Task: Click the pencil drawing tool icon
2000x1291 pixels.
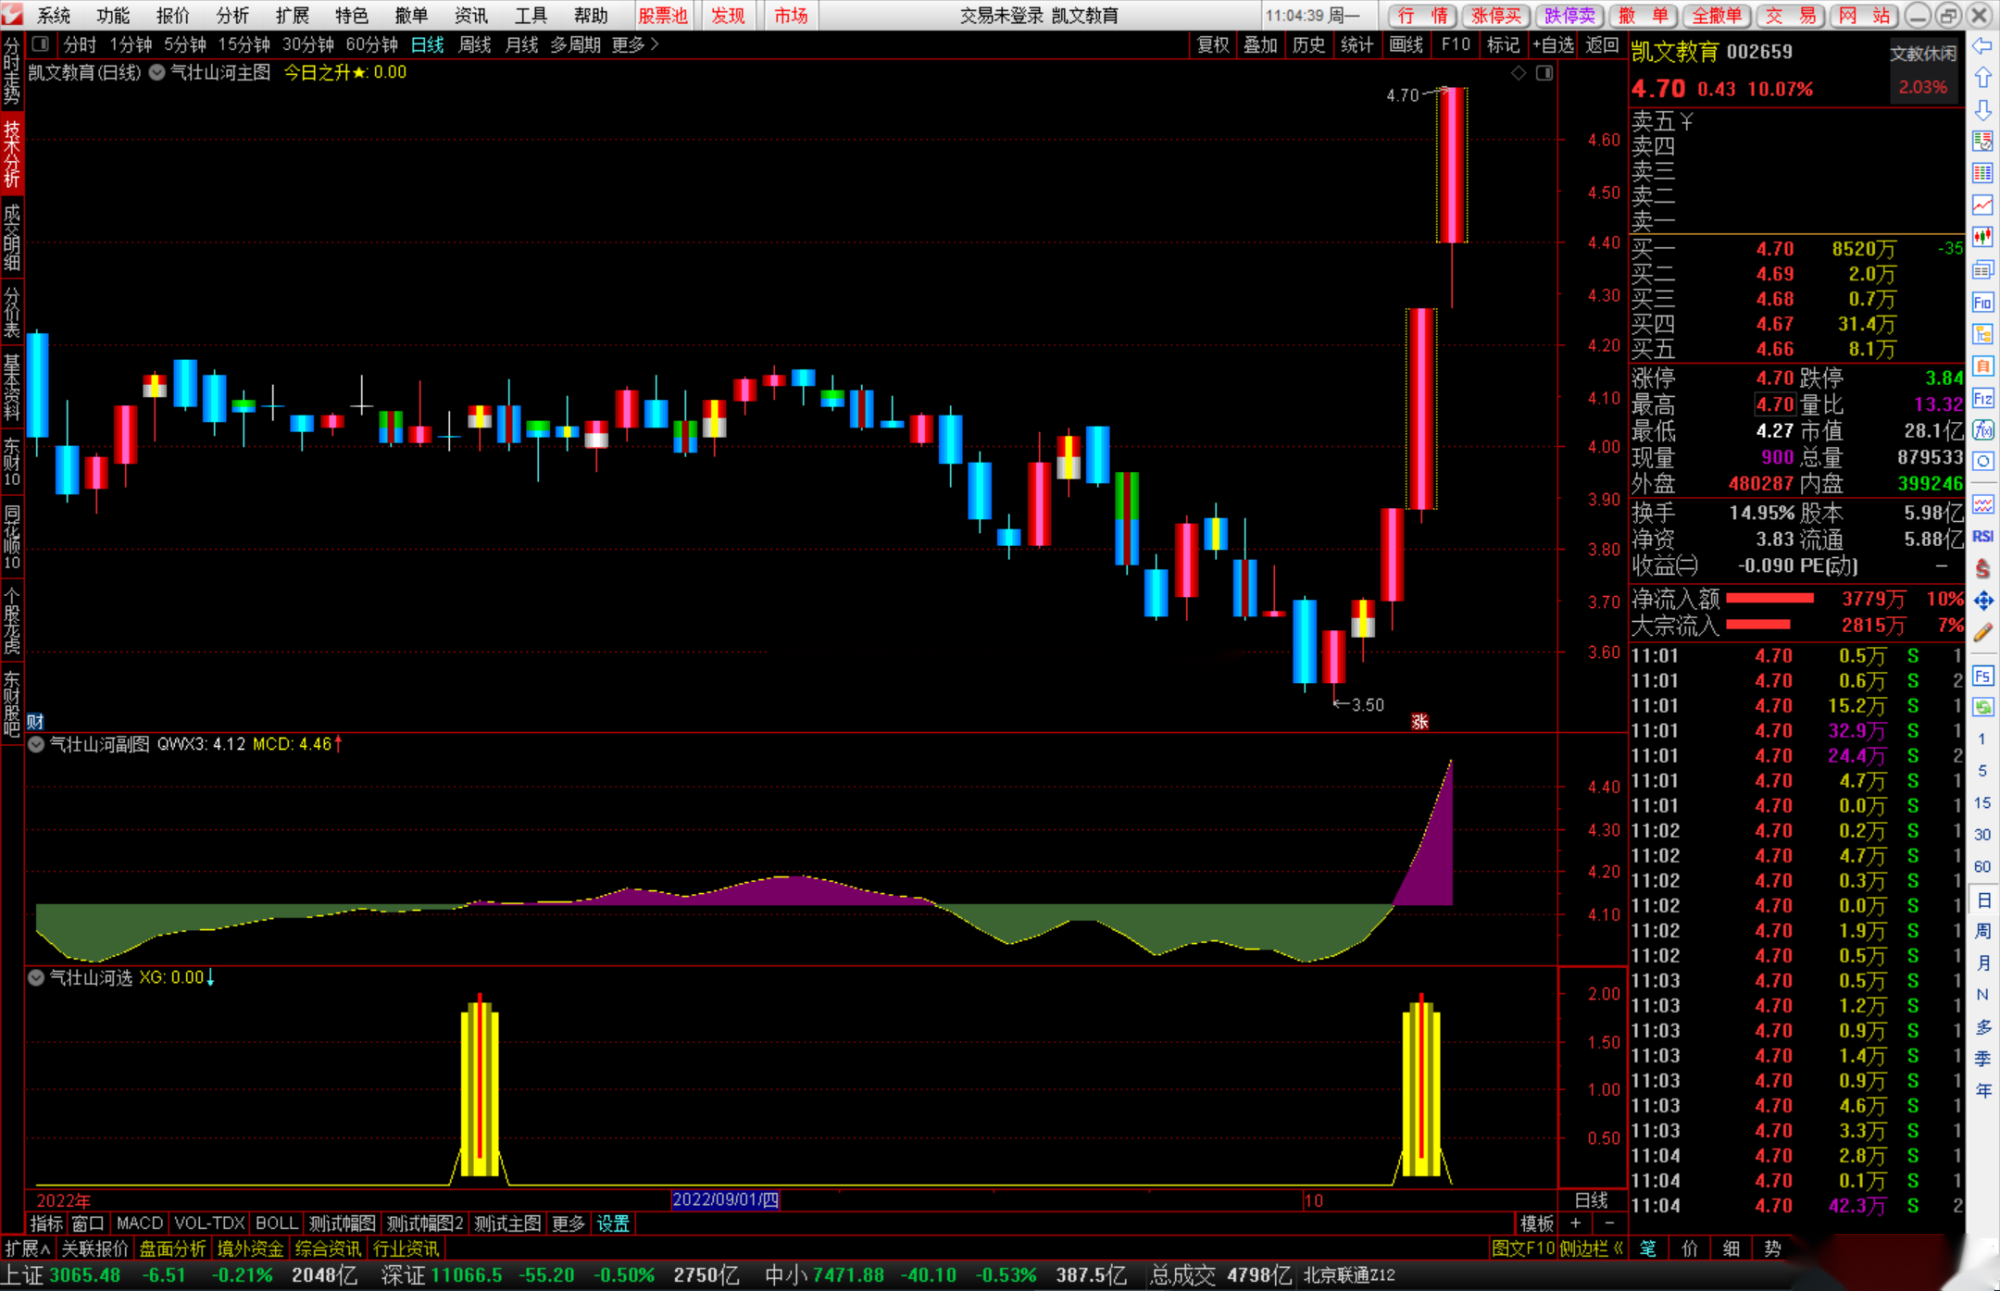Action: coord(1982,633)
